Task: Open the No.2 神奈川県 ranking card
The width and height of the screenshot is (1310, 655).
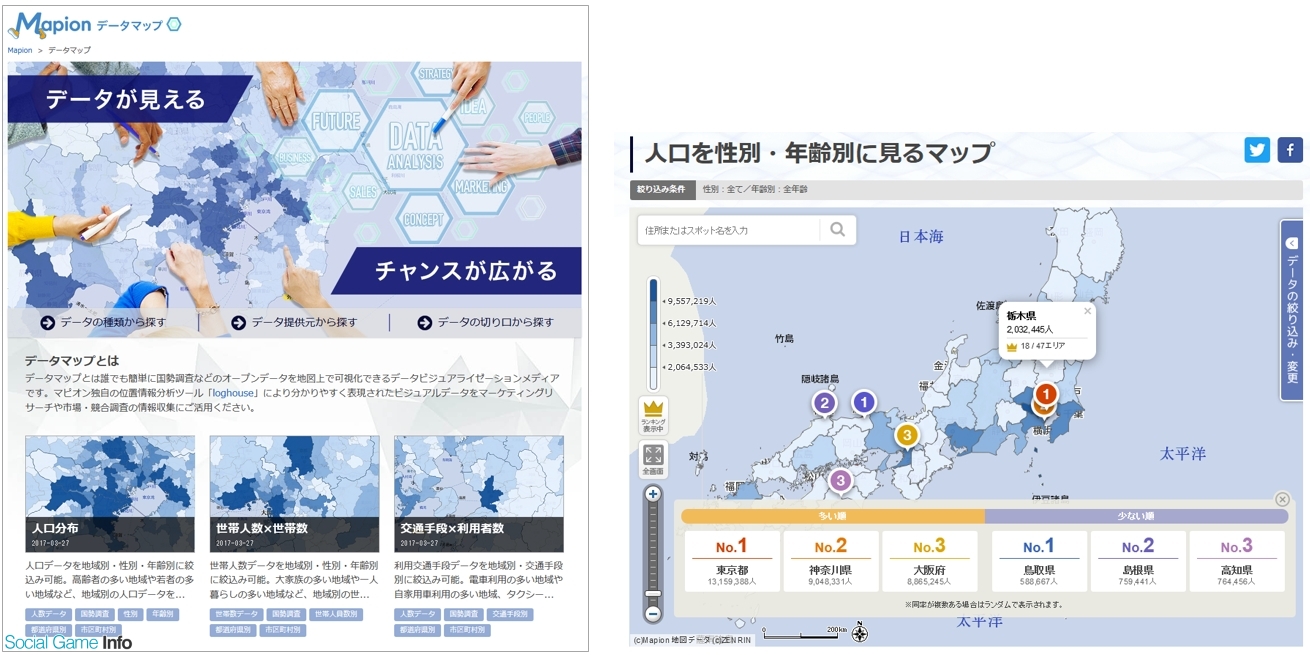Action: click(831, 561)
